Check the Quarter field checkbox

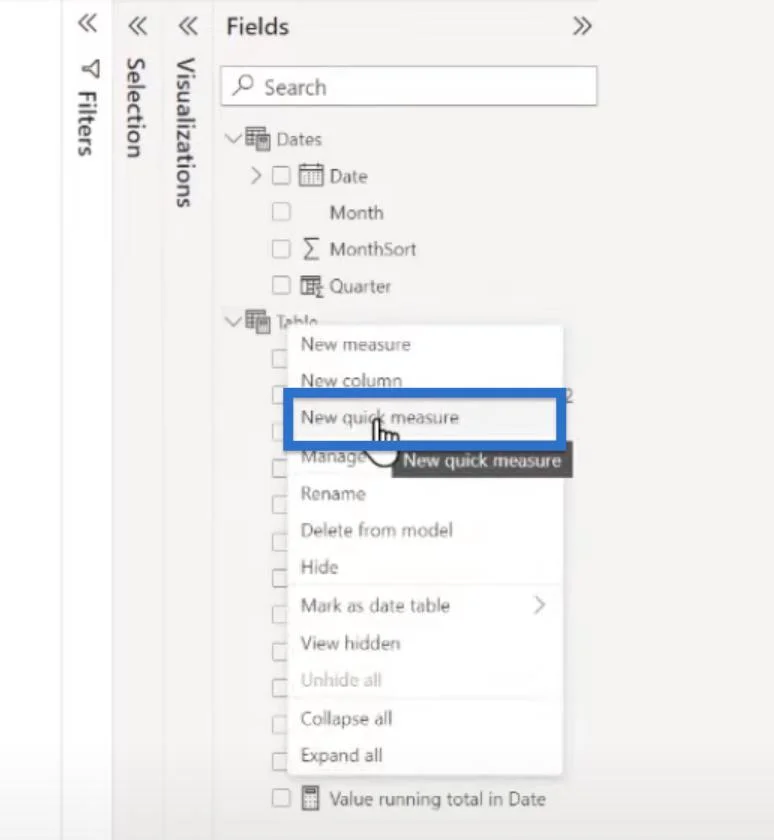[x=281, y=286]
